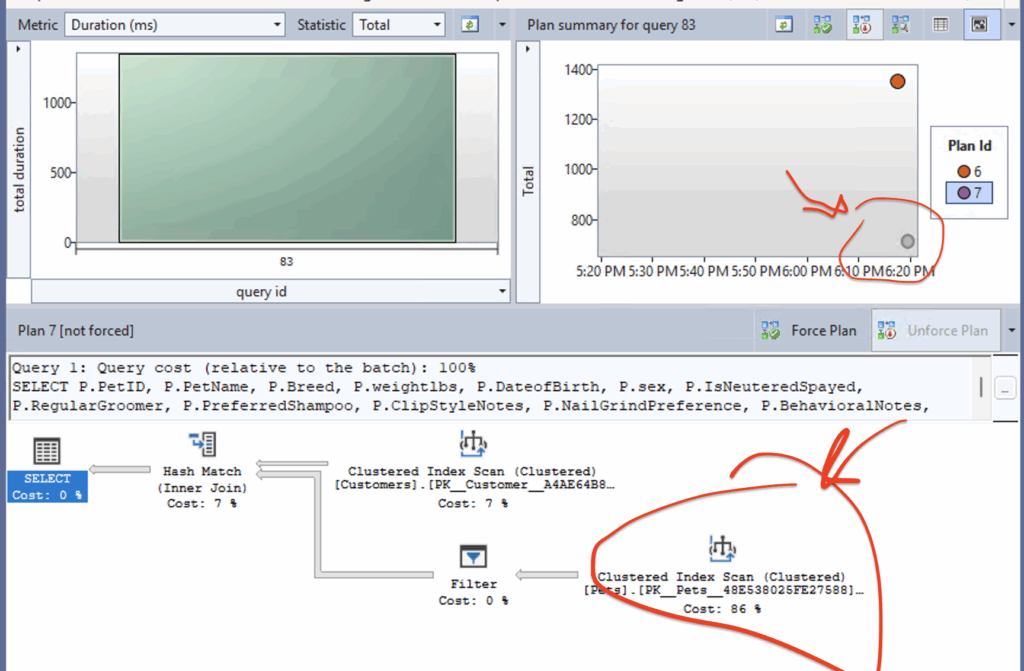Open the Statistic dropdown set to Total
The image size is (1024, 671).
click(398, 24)
